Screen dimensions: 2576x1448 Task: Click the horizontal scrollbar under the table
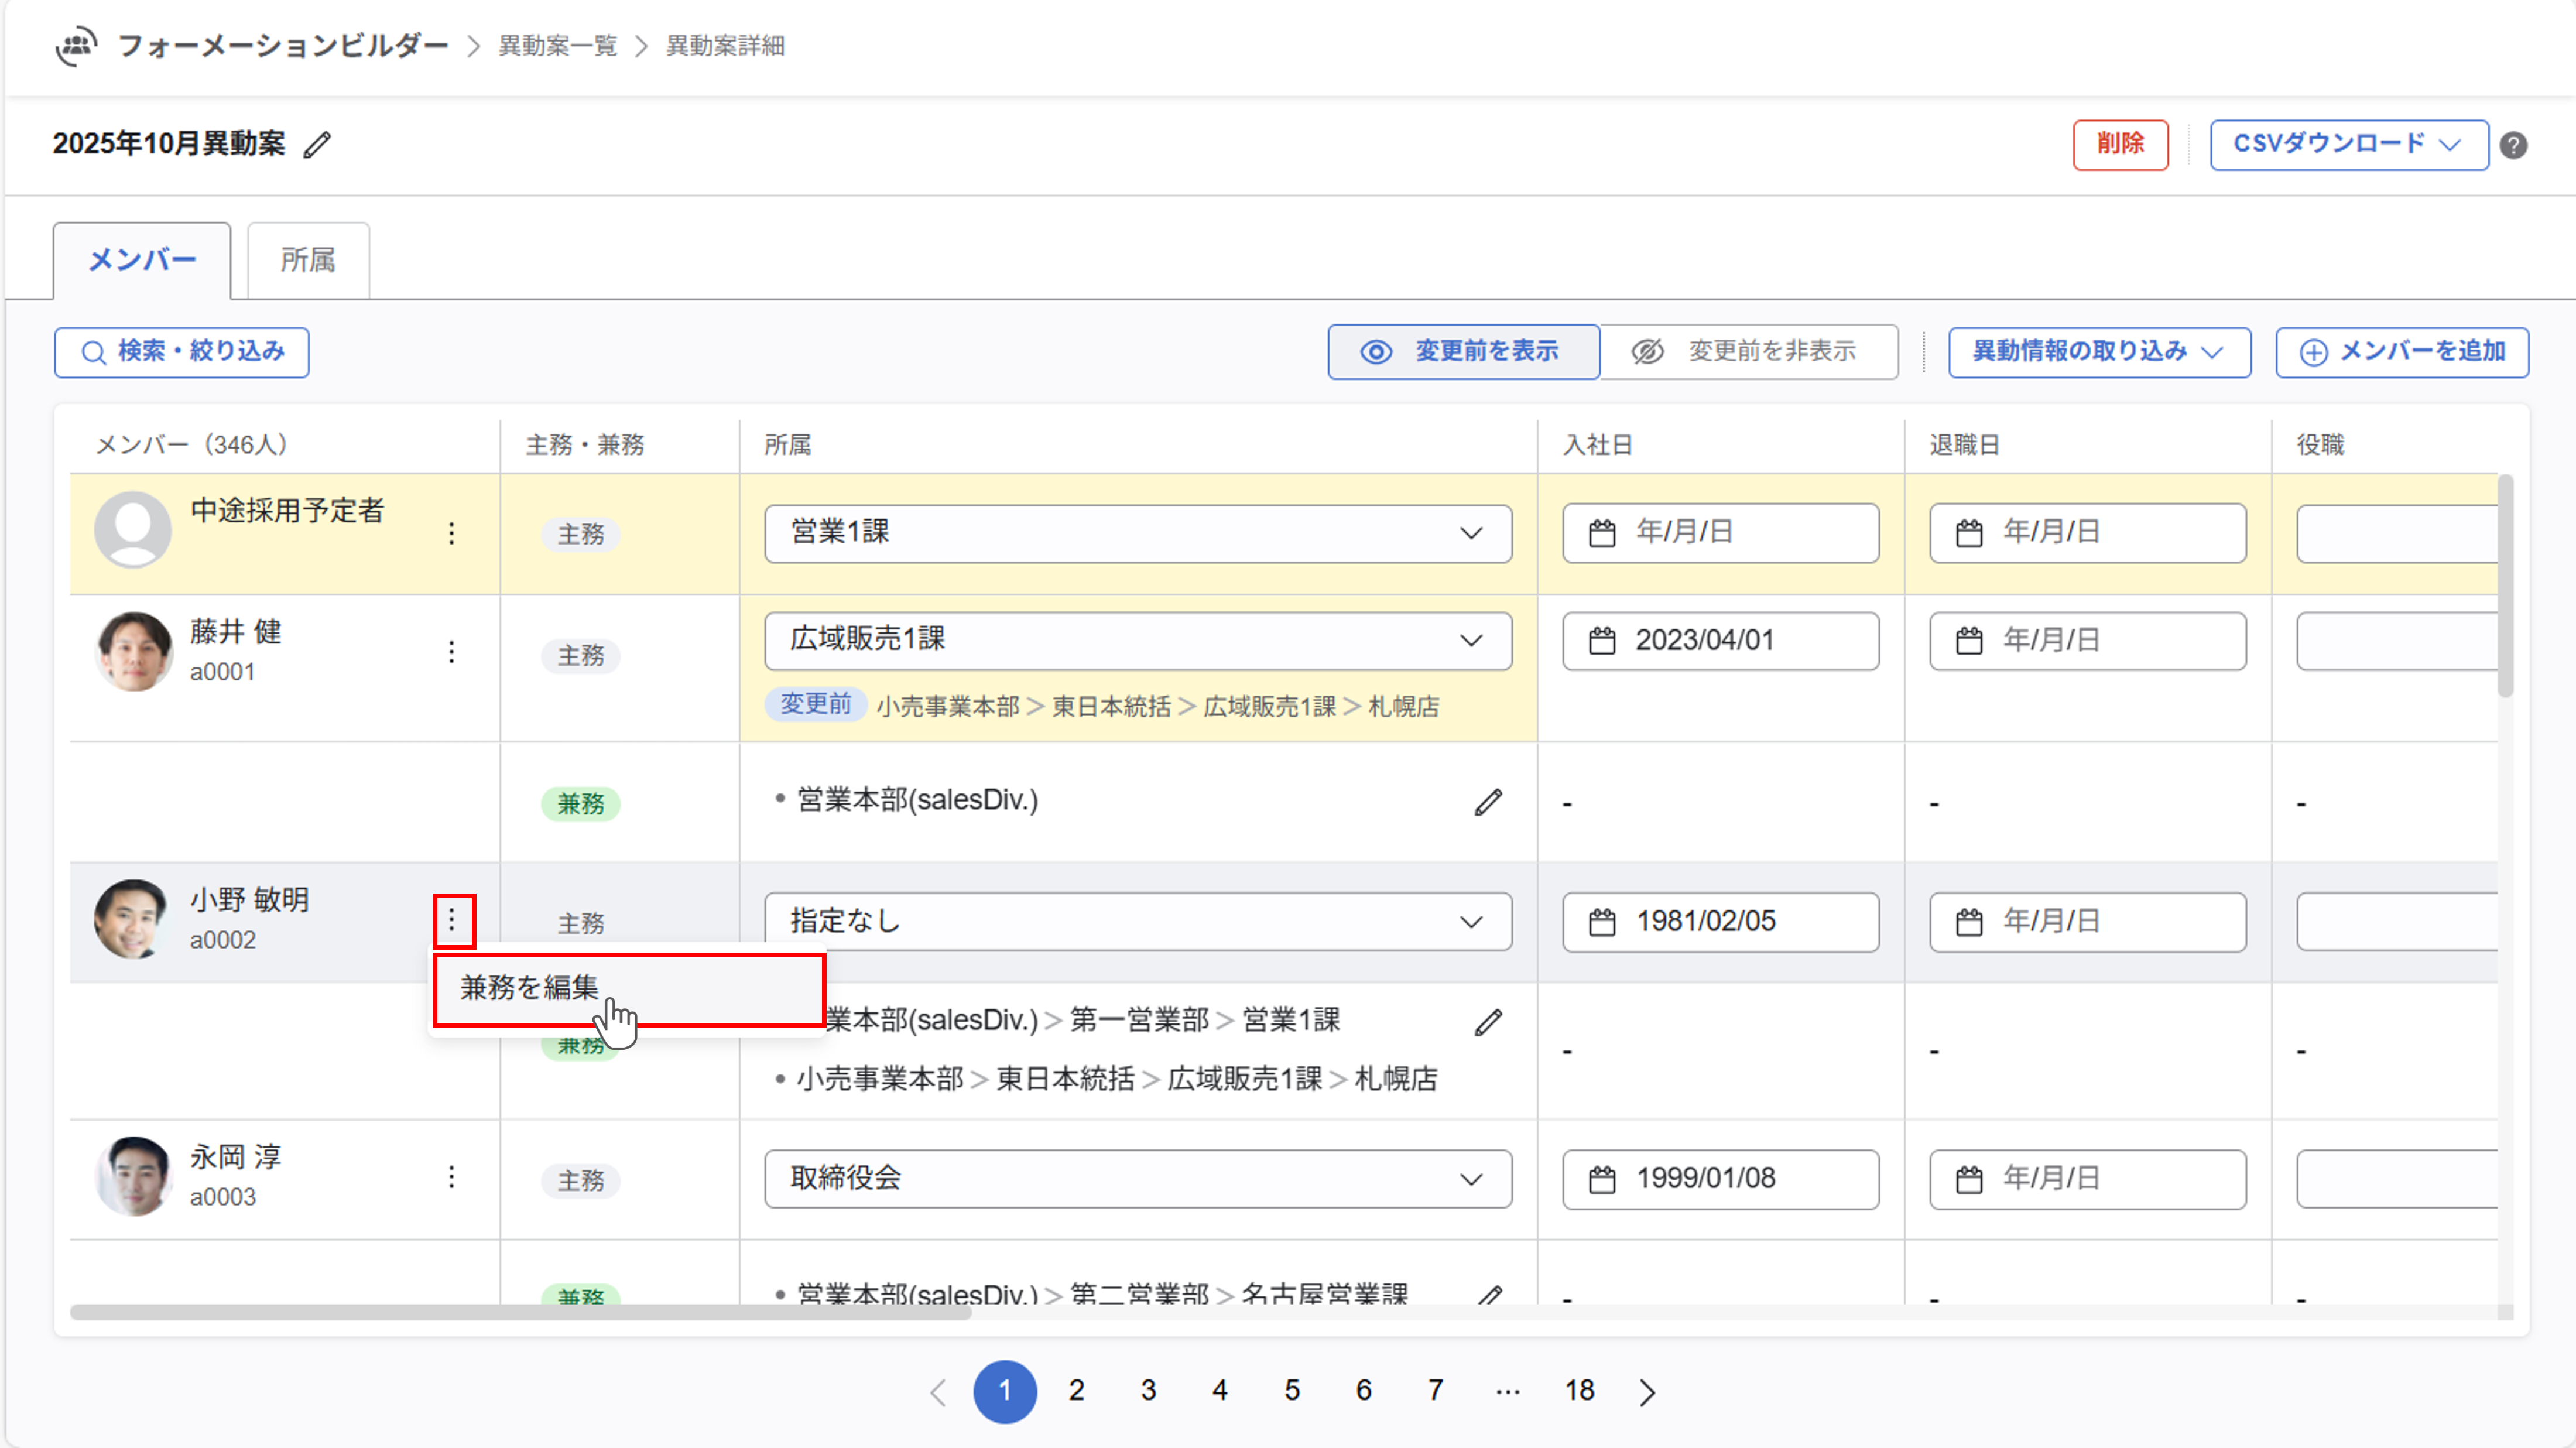pos(520,1312)
